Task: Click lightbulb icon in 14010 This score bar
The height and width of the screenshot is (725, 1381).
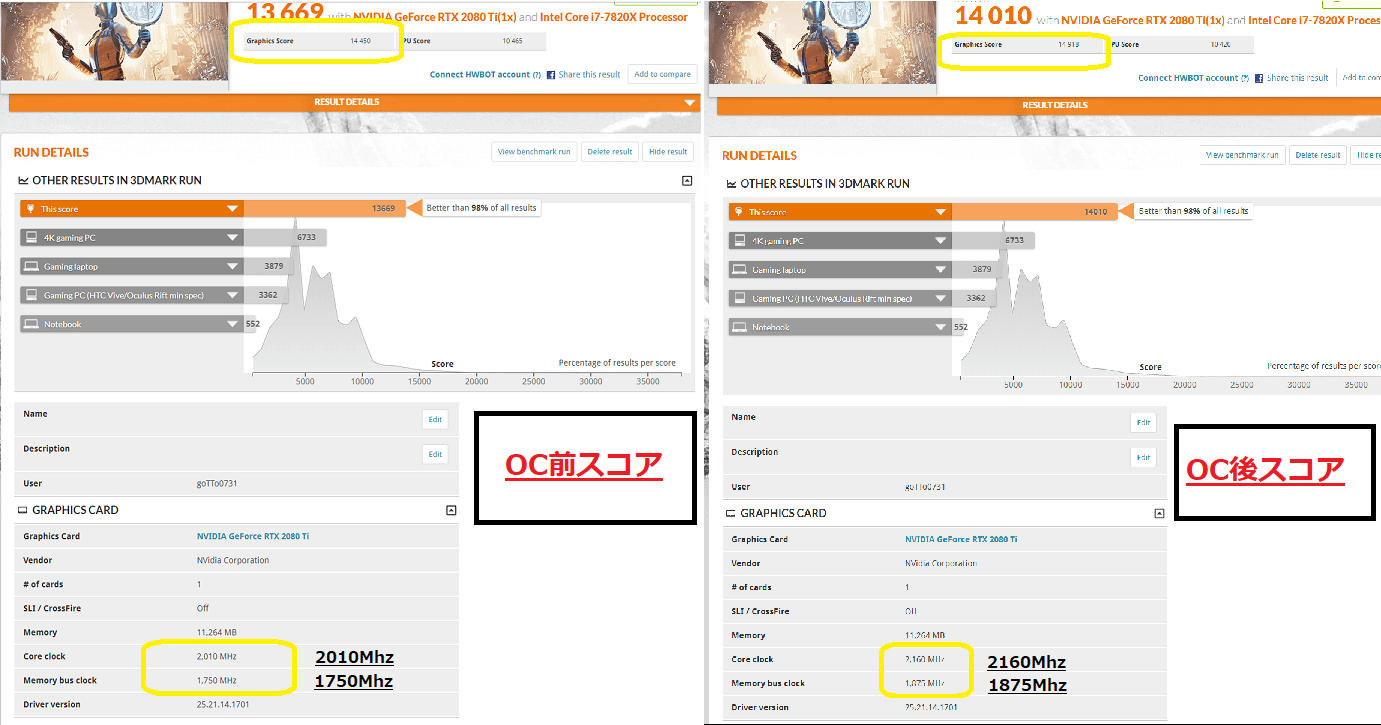Action: point(739,212)
